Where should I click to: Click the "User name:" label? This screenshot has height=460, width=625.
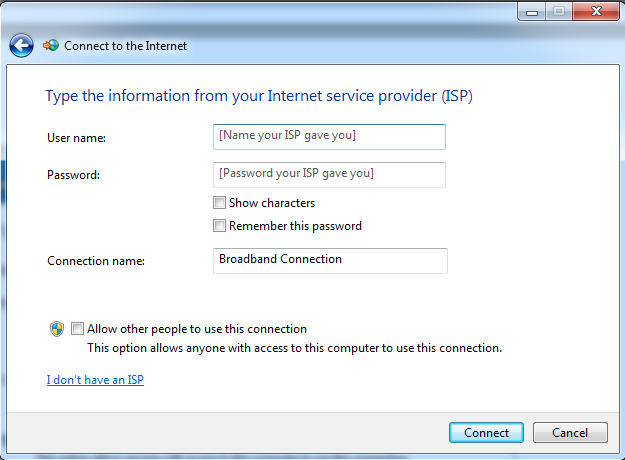click(x=77, y=138)
